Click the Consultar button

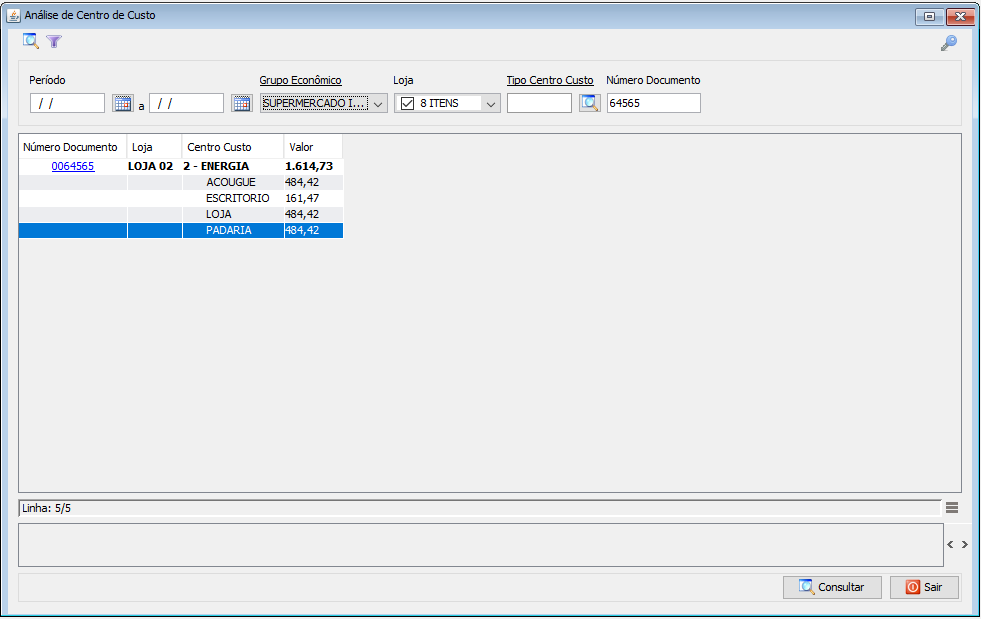point(831,587)
